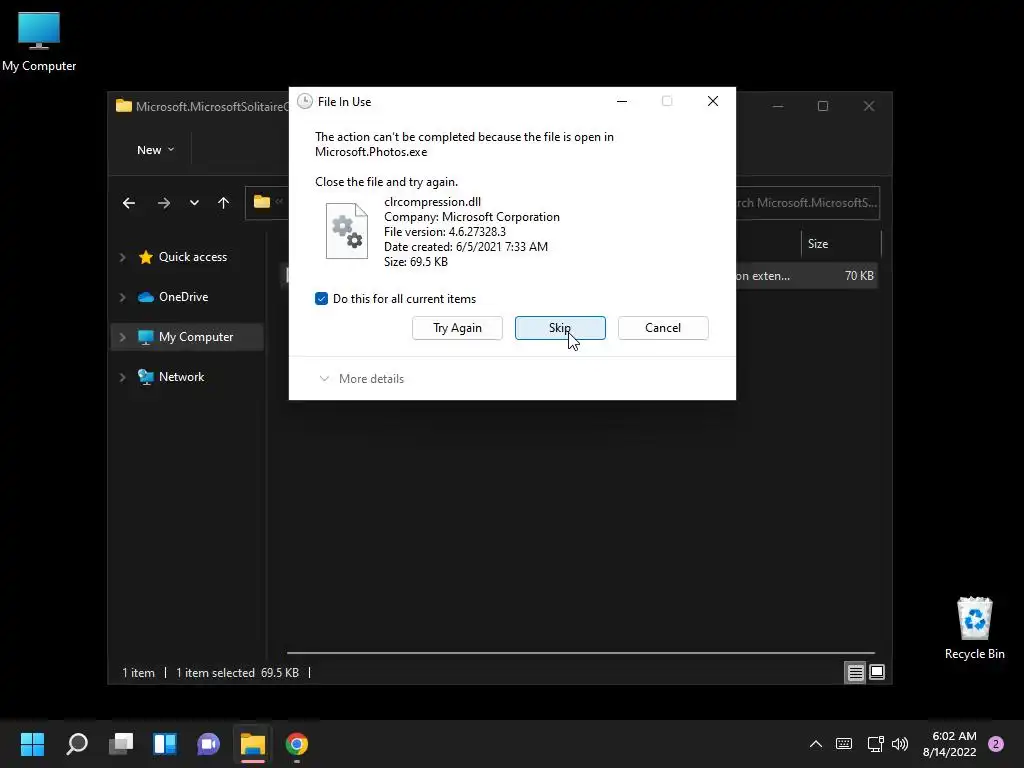Open the Recycle Bin desktop icon
This screenshot has width=1024, height=768.
(x=974, y=628)
